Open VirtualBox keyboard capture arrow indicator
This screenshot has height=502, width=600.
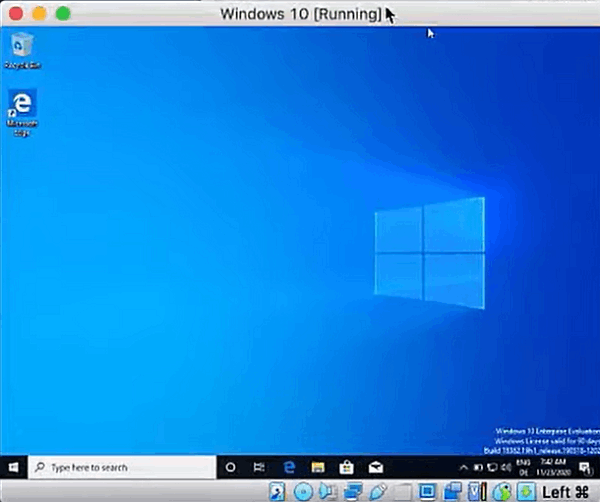click(x=527, y=491)
